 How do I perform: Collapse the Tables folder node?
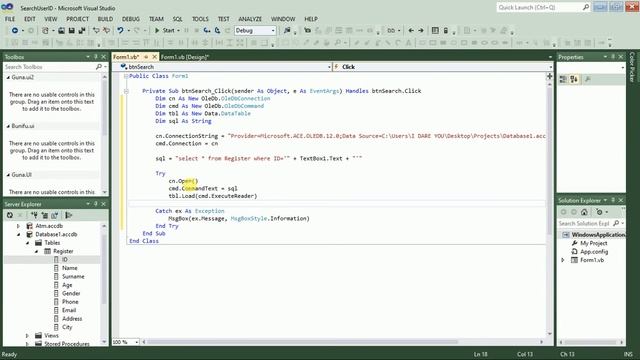point(27,243)
